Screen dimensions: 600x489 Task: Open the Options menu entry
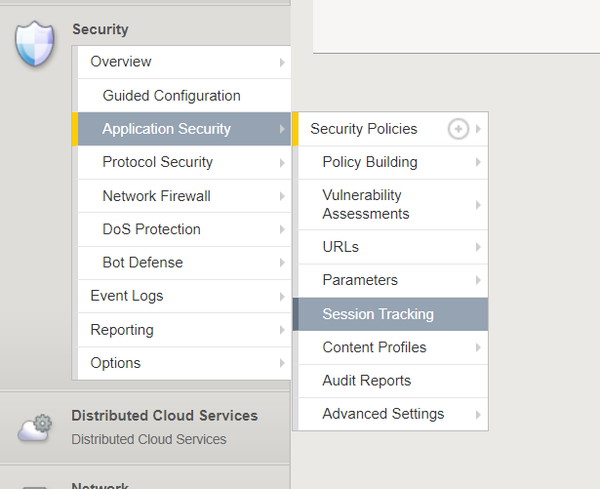click(115, 363)
